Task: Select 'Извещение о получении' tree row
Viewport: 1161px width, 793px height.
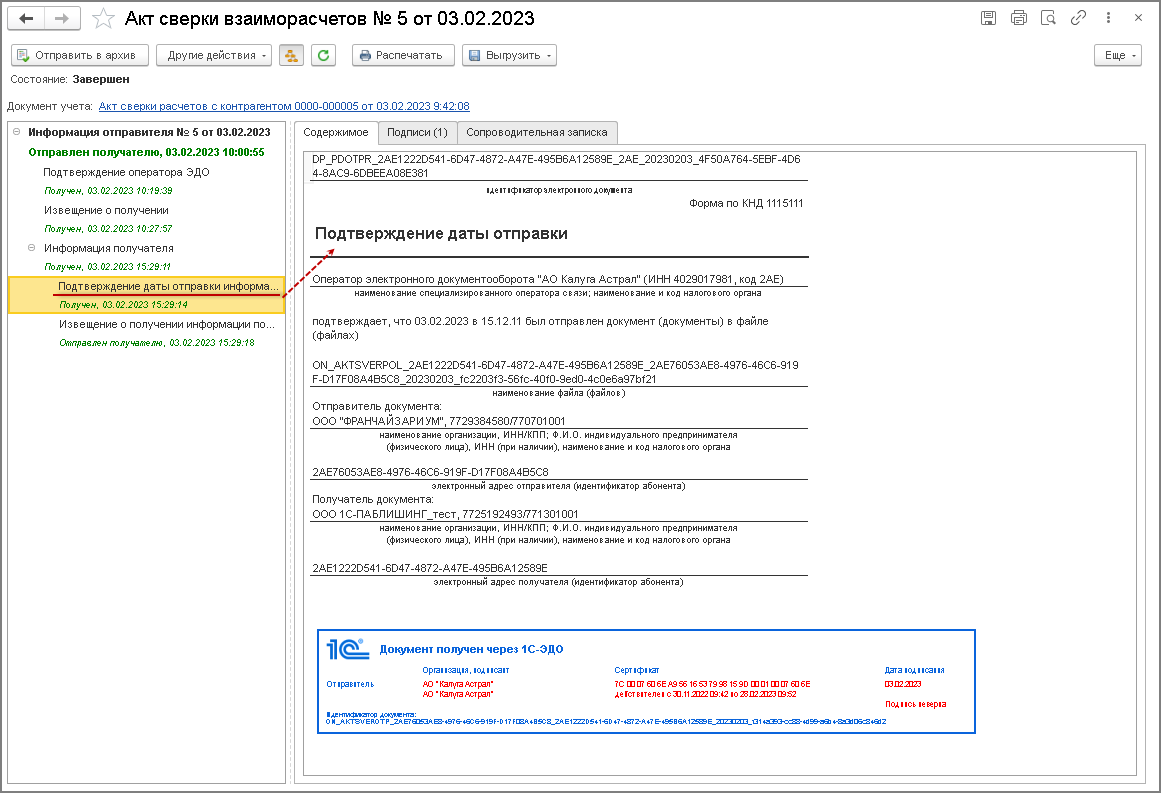Action: pyautogui.click(x=106, y=210)
